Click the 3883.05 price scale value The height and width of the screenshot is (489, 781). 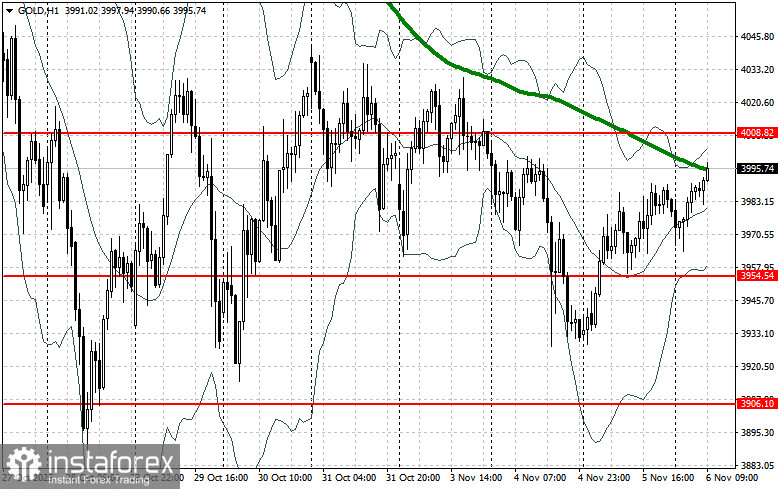pyautogui.click(x=757, y=465)
